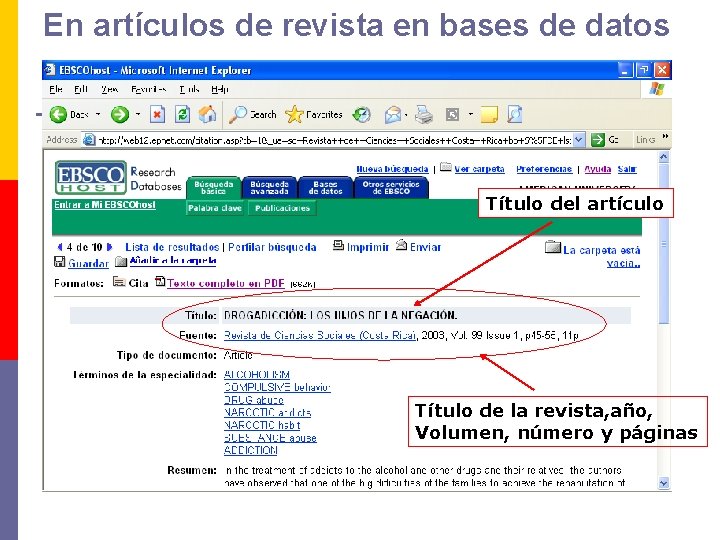Click the Edit page toolbar icon

[452, 114]
